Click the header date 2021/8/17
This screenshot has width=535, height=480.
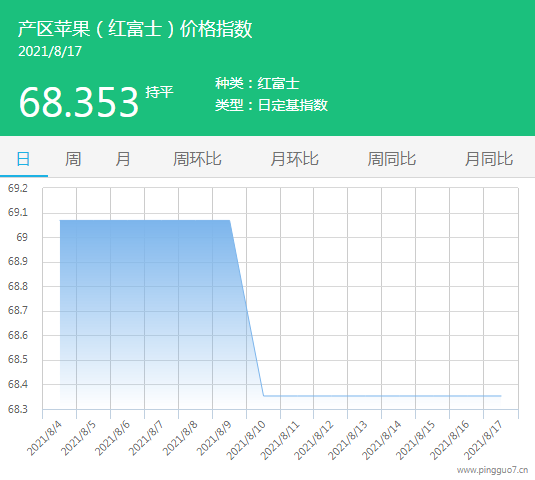click(x=50, y=52)
